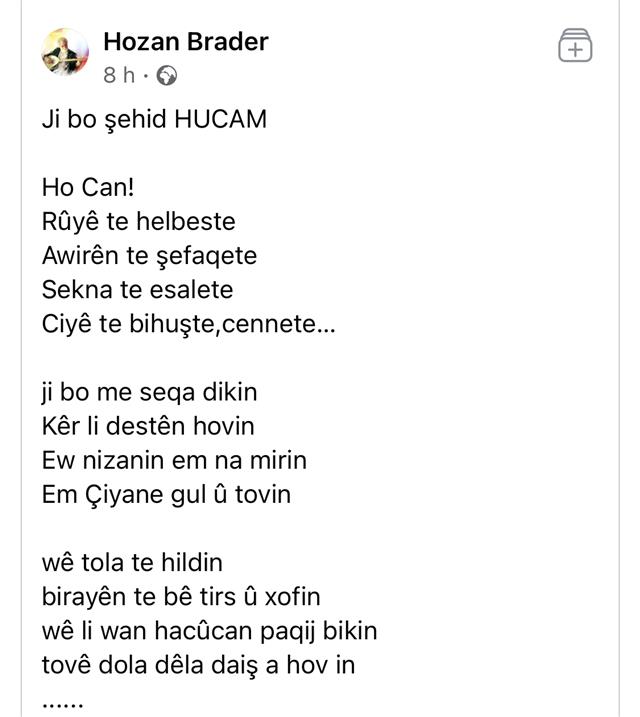Click "wê li wan hacûcan paqij bikin"

pos(209,631)
